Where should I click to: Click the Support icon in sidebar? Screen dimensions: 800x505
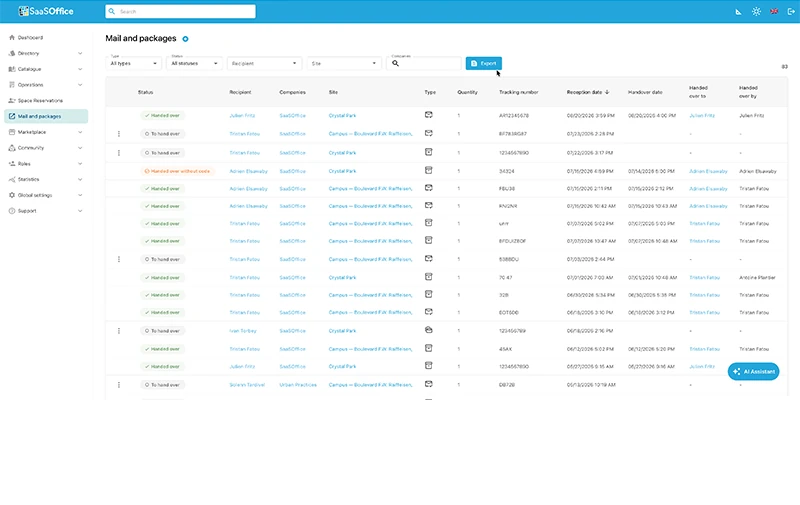point(12,211)
